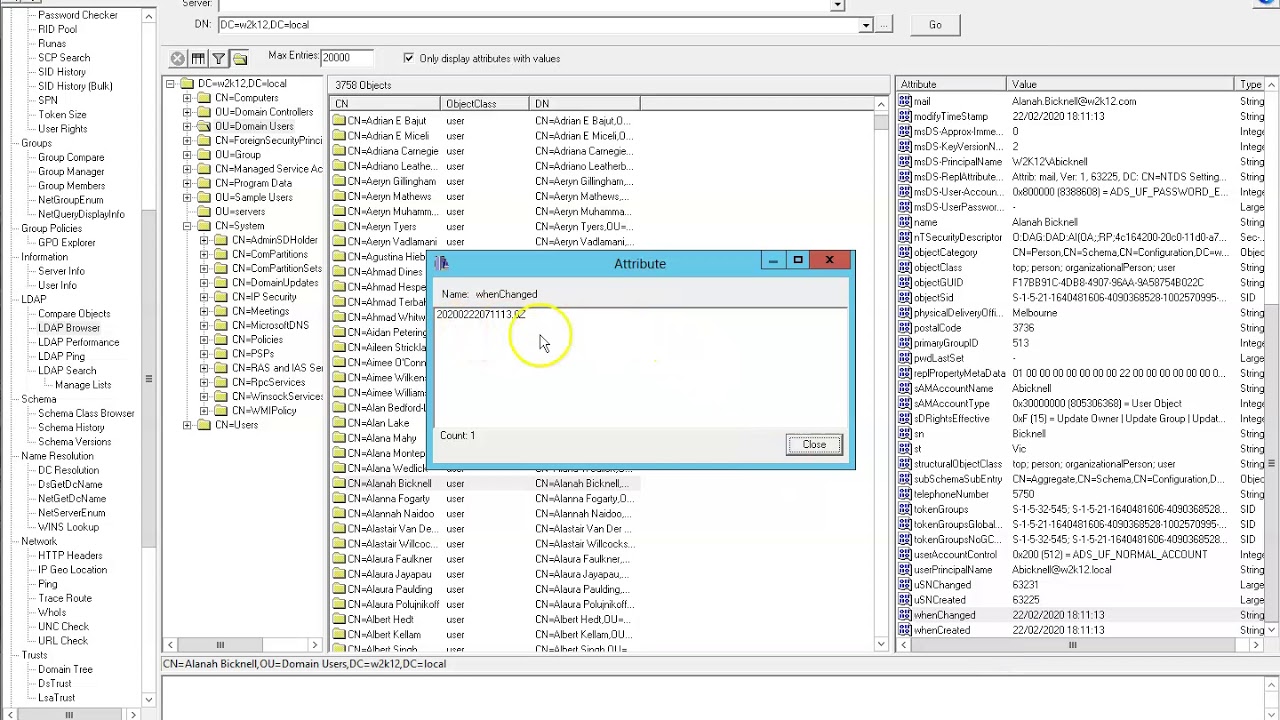The width and height of the screenshot is (1280, 720).
Task: Select the CN=Albert Kellam row
Action: (x=485, y=634)
